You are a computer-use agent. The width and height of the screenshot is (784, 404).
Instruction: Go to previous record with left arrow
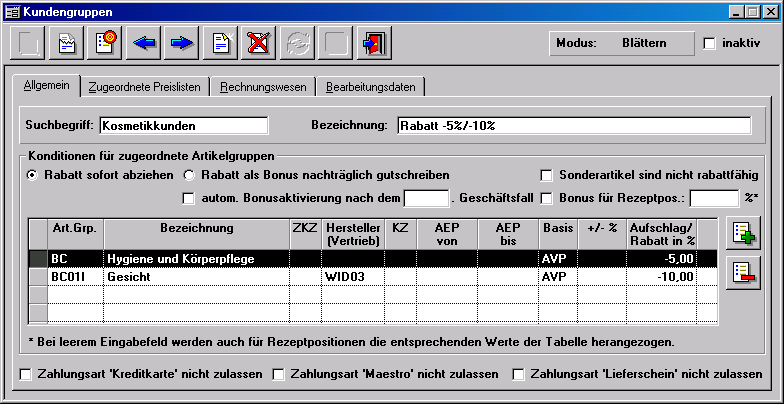tap(144, 43)
